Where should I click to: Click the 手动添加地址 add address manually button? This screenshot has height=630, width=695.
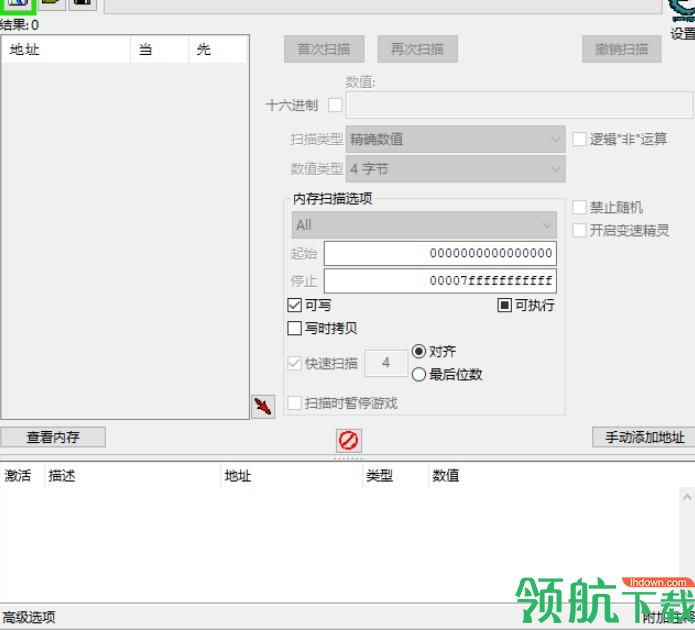[x=644, y=437]
